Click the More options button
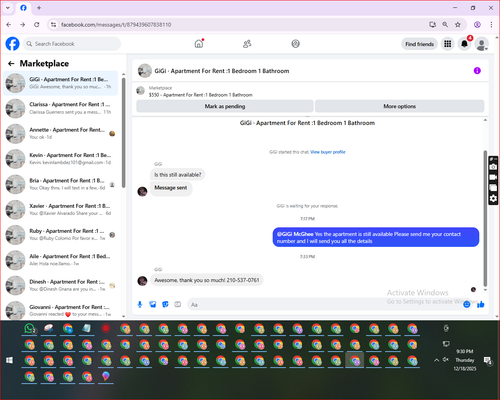Viewport: 500px width, 400px height. tap(399, 106)
